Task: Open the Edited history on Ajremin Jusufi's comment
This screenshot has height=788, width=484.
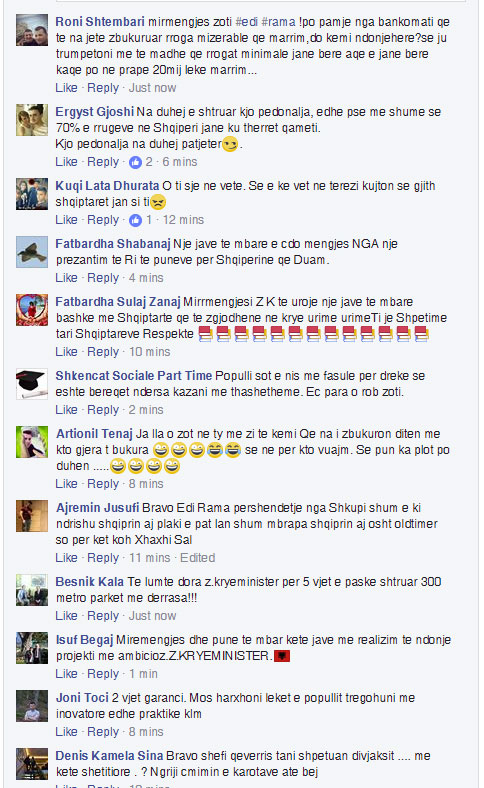Action: click(198, 558)
